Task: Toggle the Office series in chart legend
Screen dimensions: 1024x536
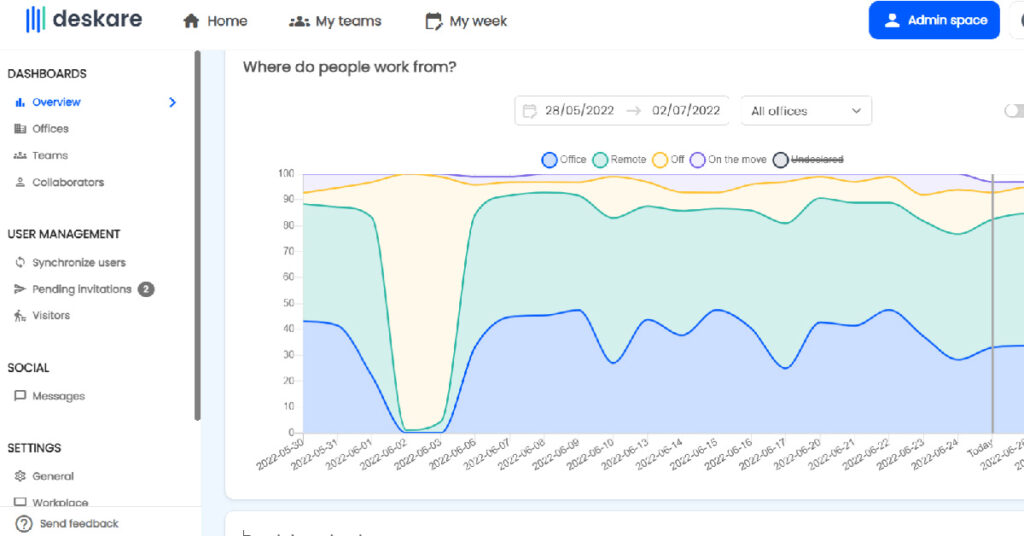Action: 549,160
